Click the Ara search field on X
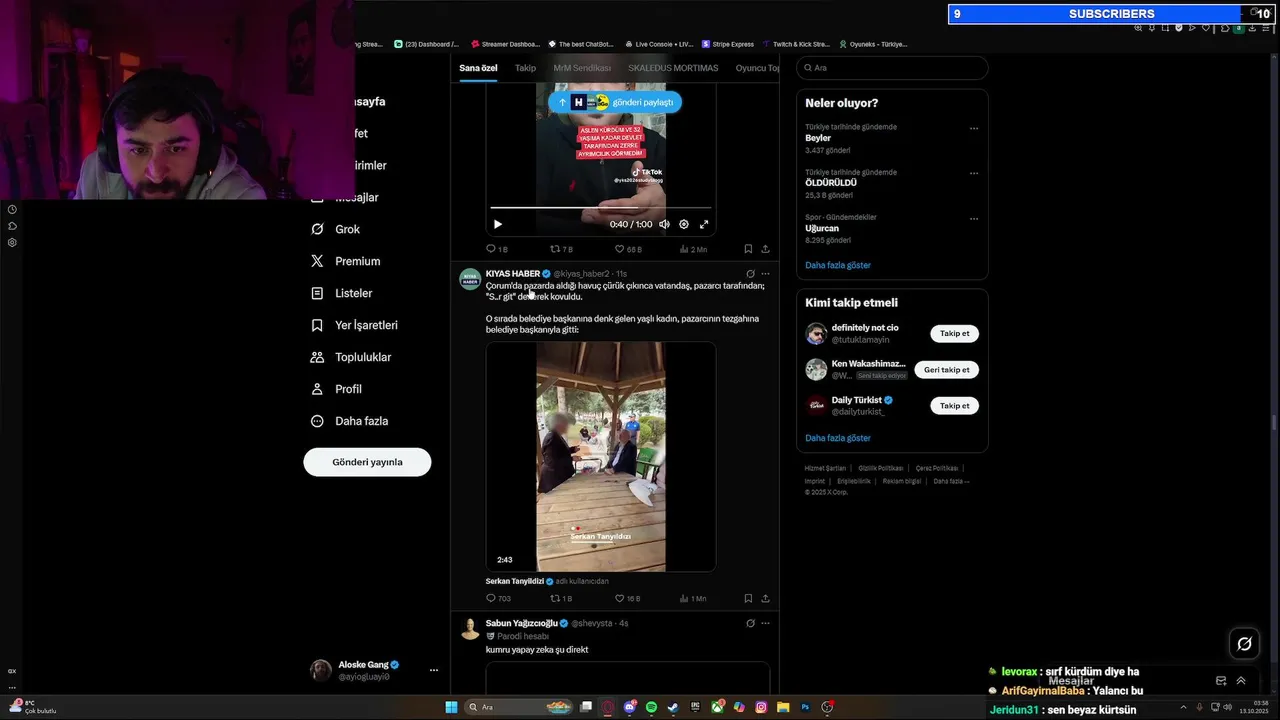This screenshot has height=720, width=1280. [x=892, y=68]
